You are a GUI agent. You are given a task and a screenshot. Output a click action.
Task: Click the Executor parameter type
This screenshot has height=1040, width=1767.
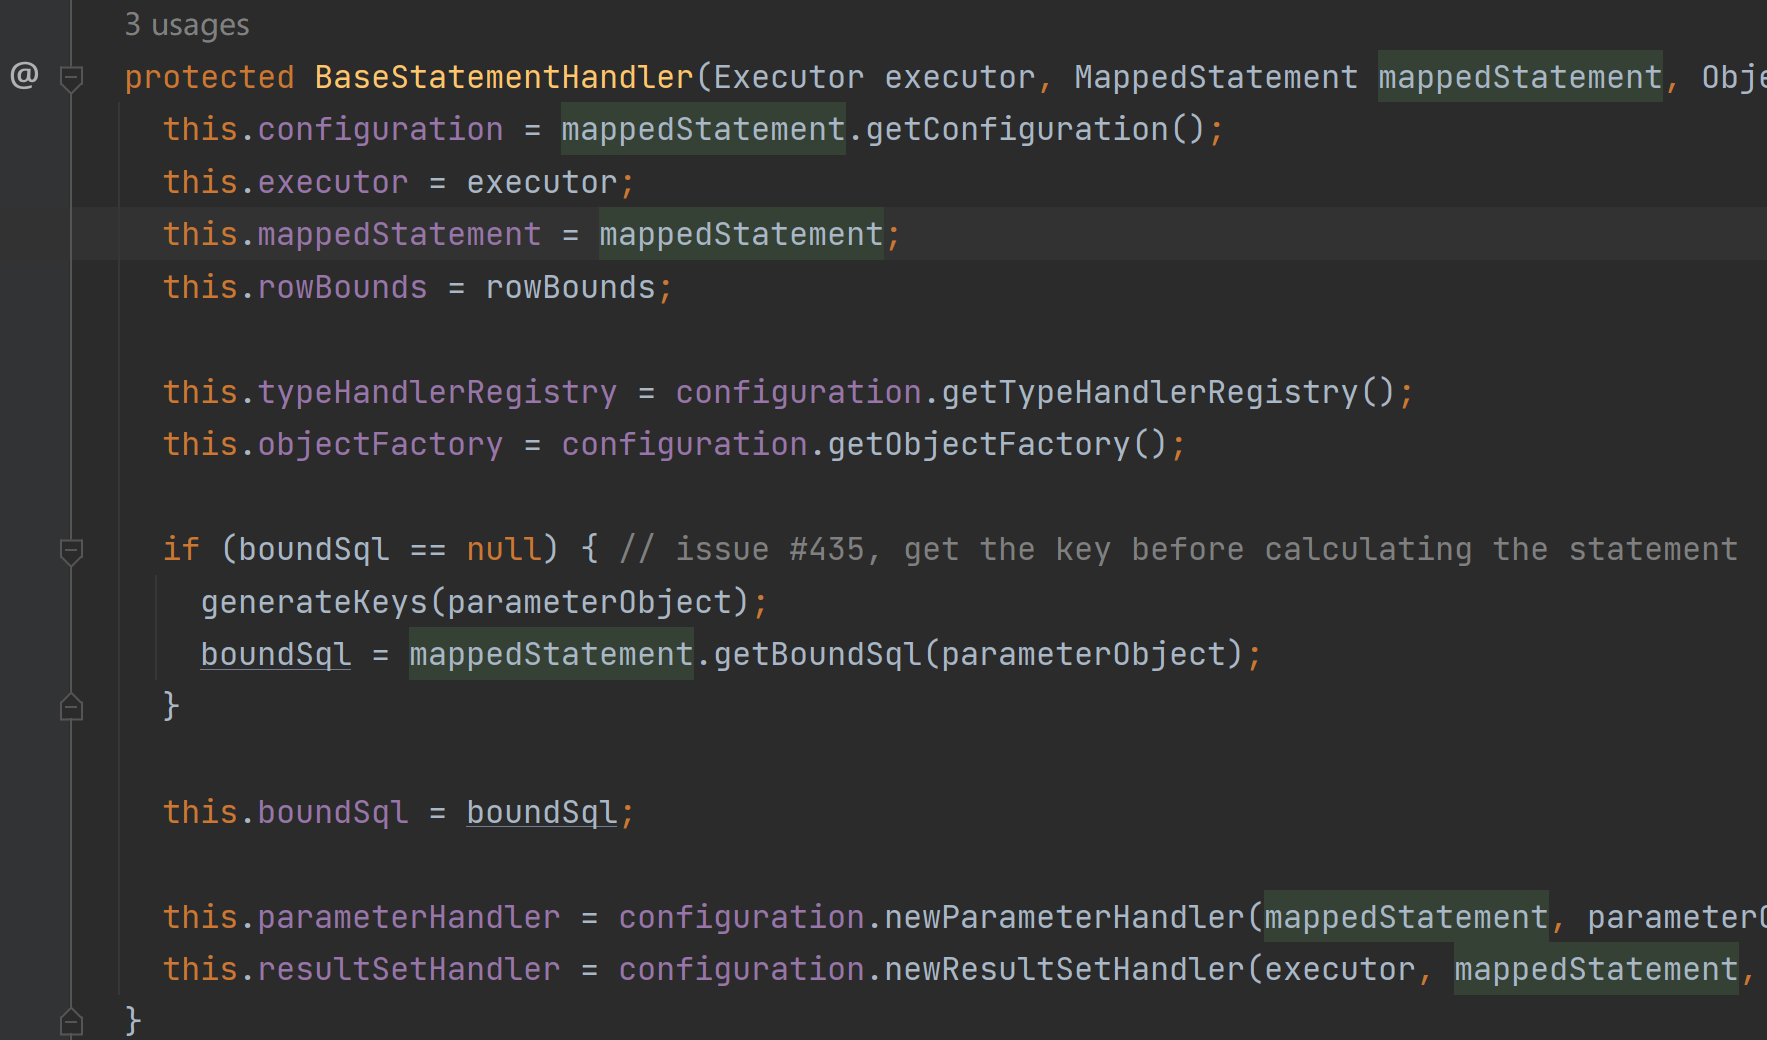788,77
